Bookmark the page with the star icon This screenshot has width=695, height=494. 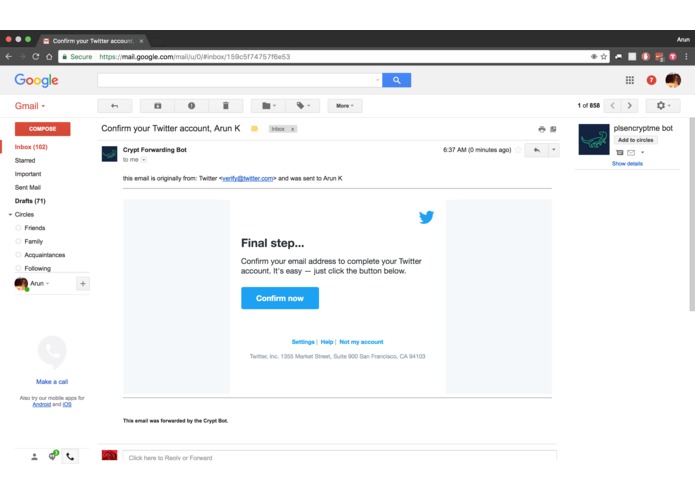tap(604, 57)
